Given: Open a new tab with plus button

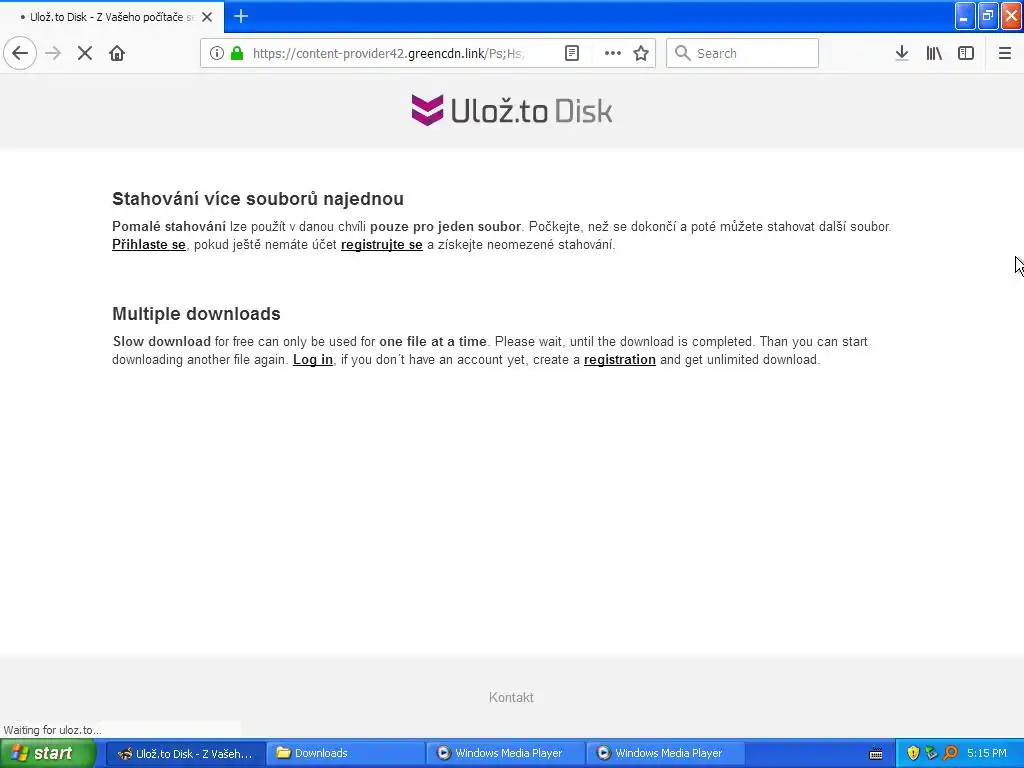Looking at the screenshot, I should point(241,16).
